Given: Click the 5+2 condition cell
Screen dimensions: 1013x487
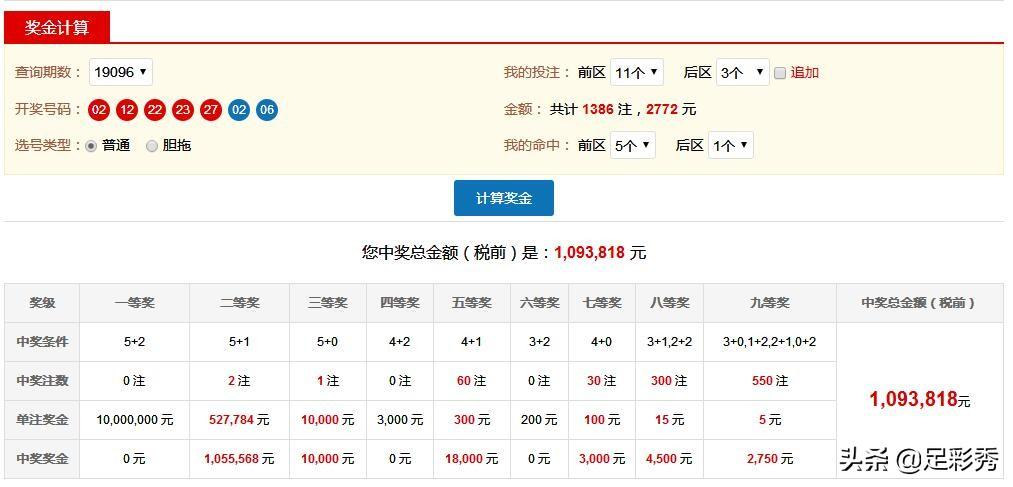Looking at the screenshot, I should pyautogui.click(x=134, y=342).
